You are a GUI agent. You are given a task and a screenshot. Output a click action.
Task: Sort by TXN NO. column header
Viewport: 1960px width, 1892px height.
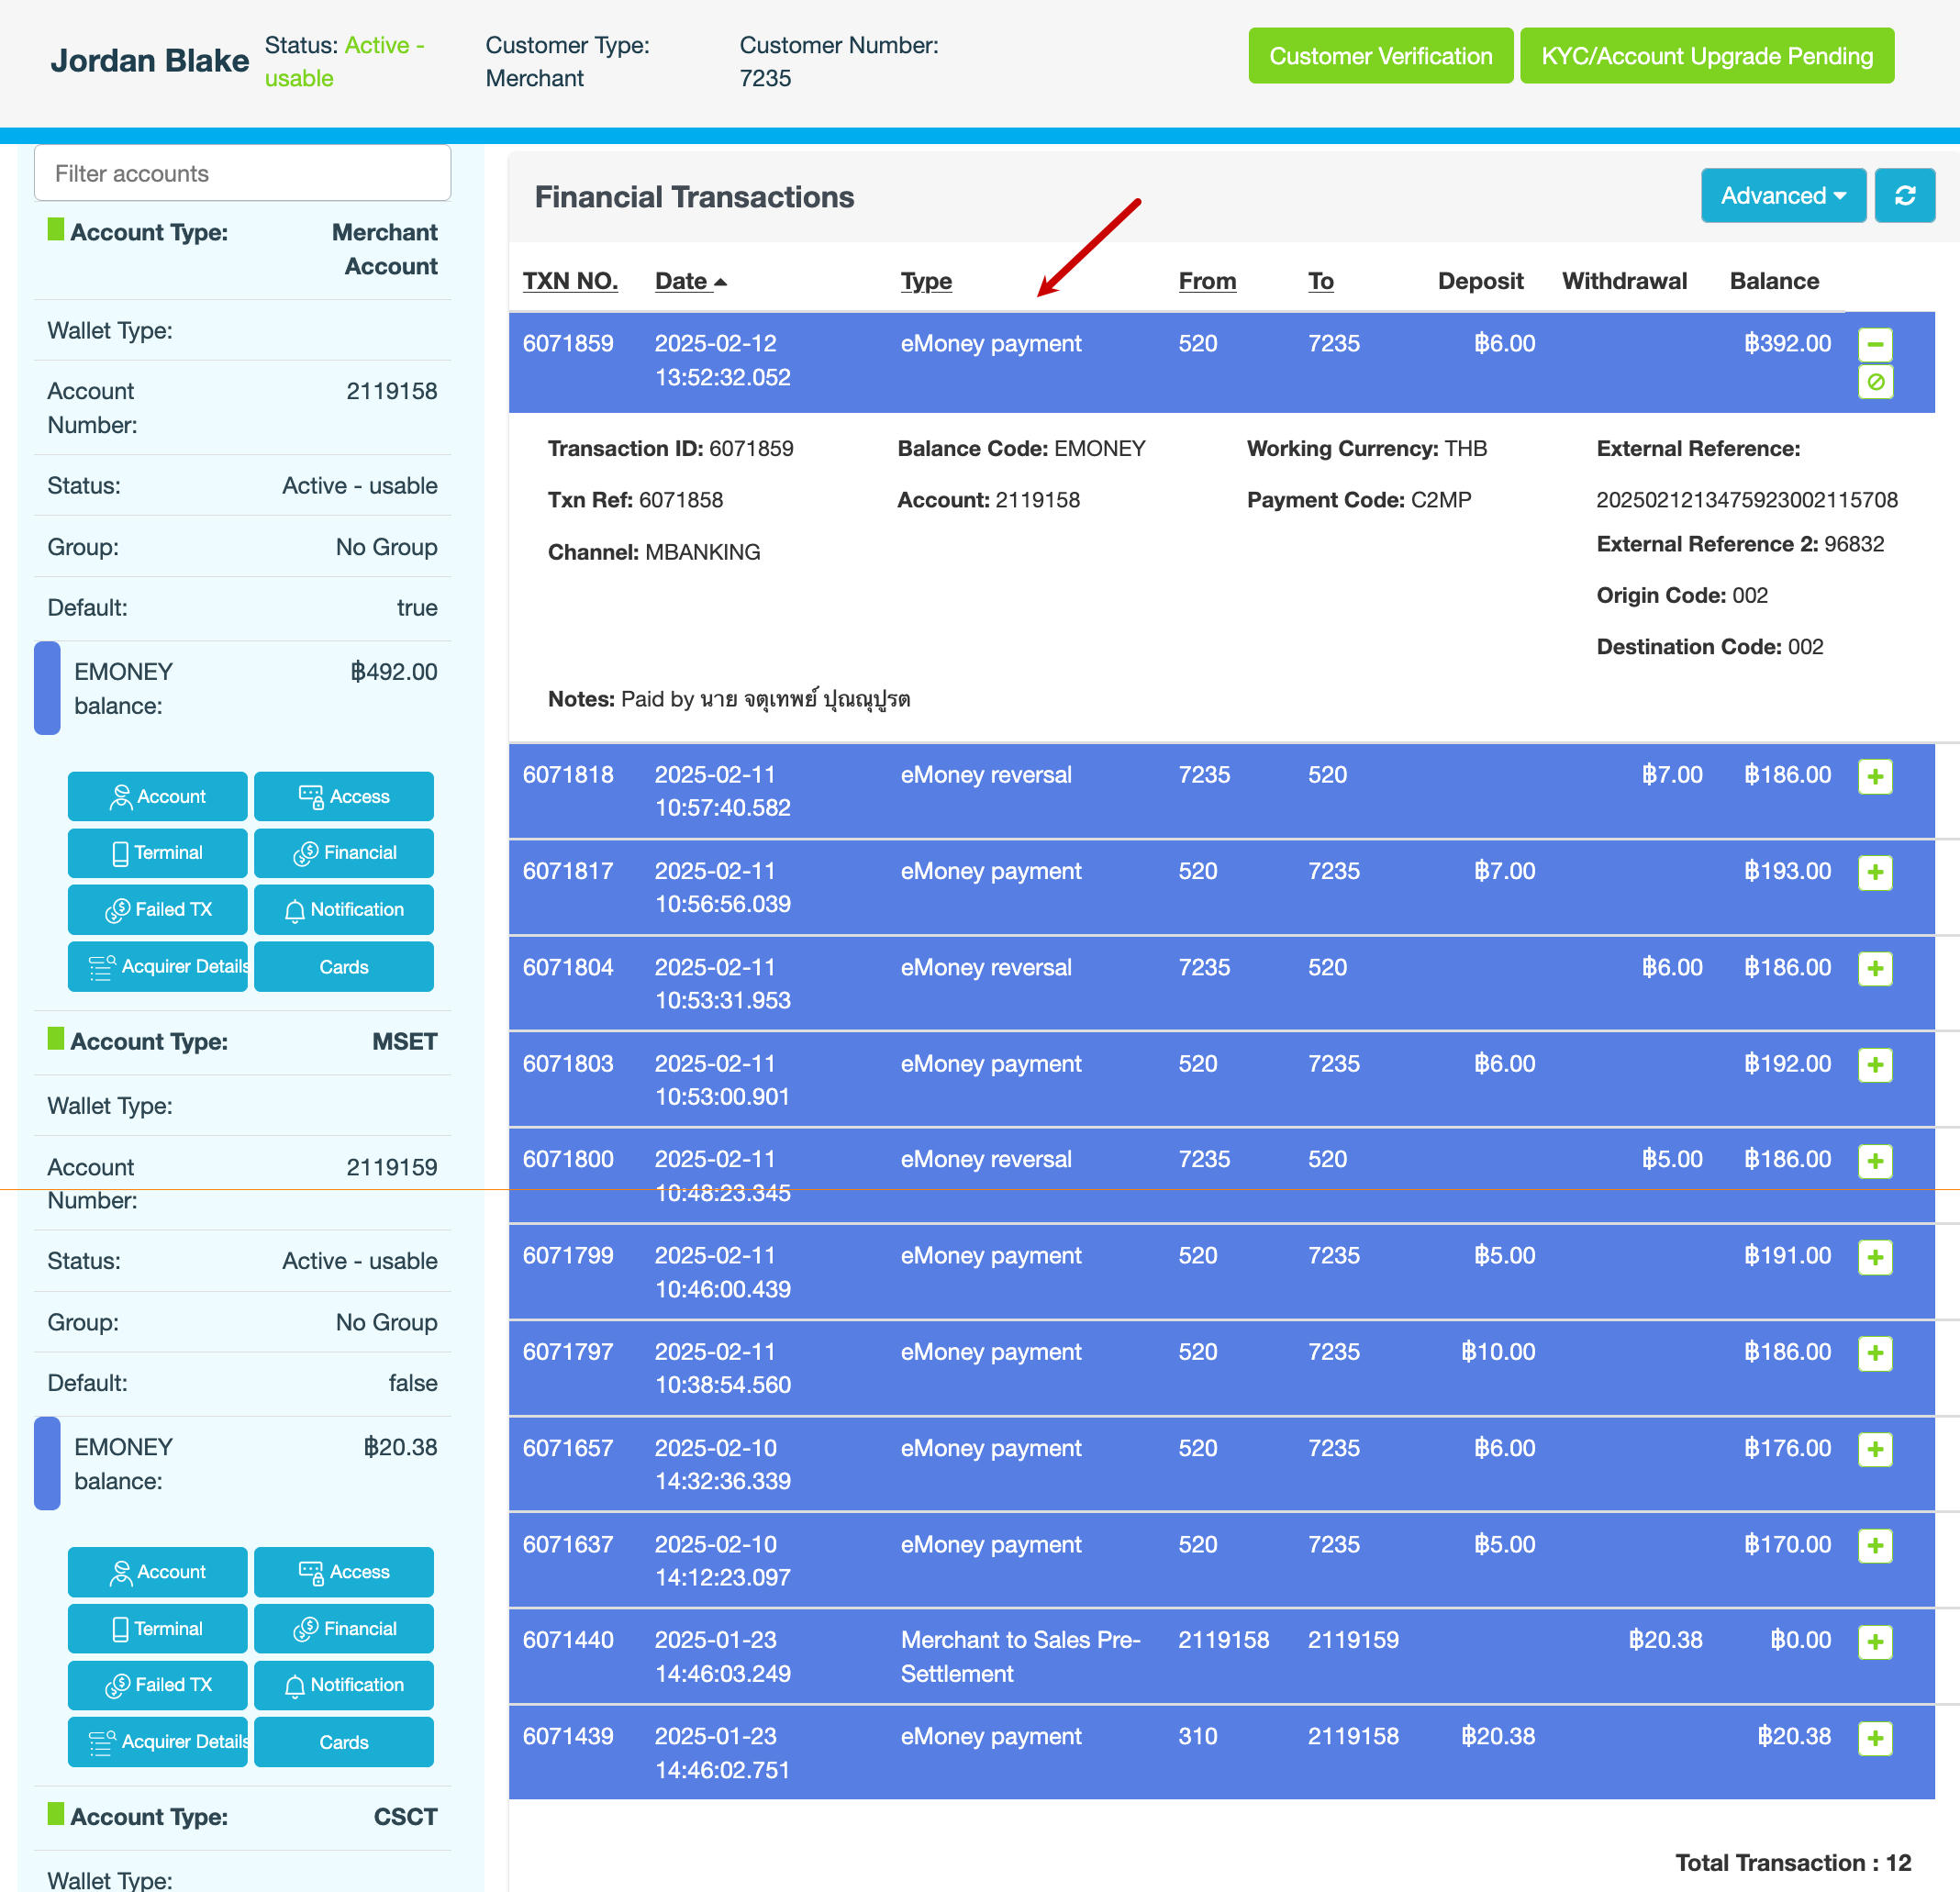point(569,281)
